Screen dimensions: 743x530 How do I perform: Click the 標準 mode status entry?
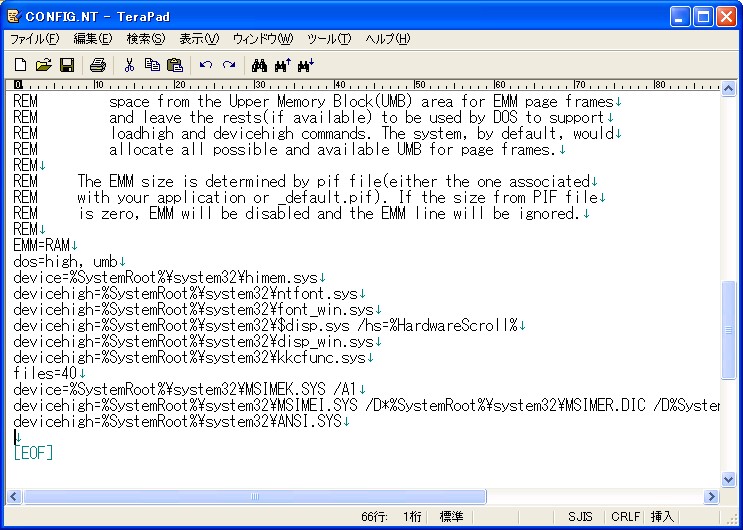(451, 517)
